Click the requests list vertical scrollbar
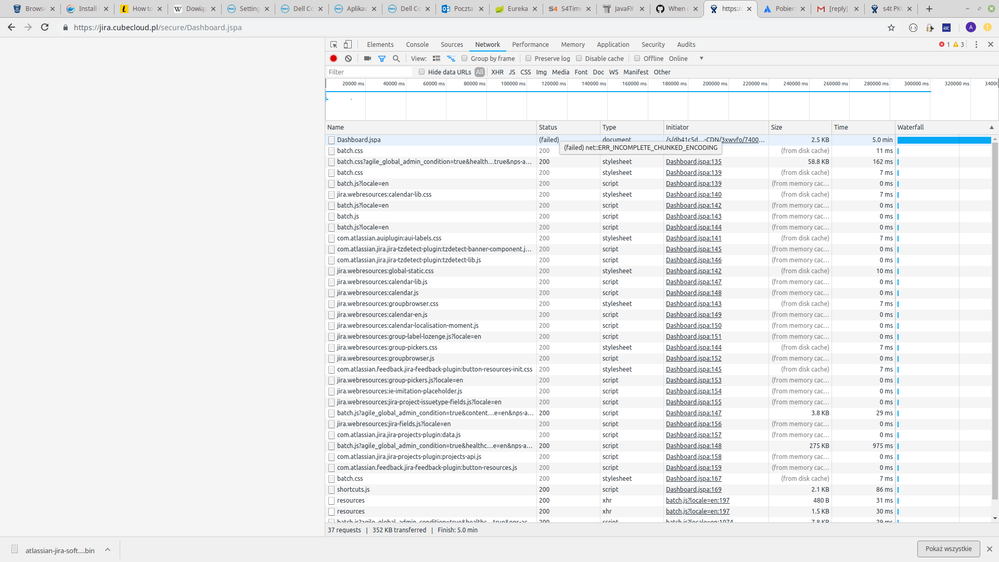This screenshot has width=999, height=562. click(x=995, y=319)
